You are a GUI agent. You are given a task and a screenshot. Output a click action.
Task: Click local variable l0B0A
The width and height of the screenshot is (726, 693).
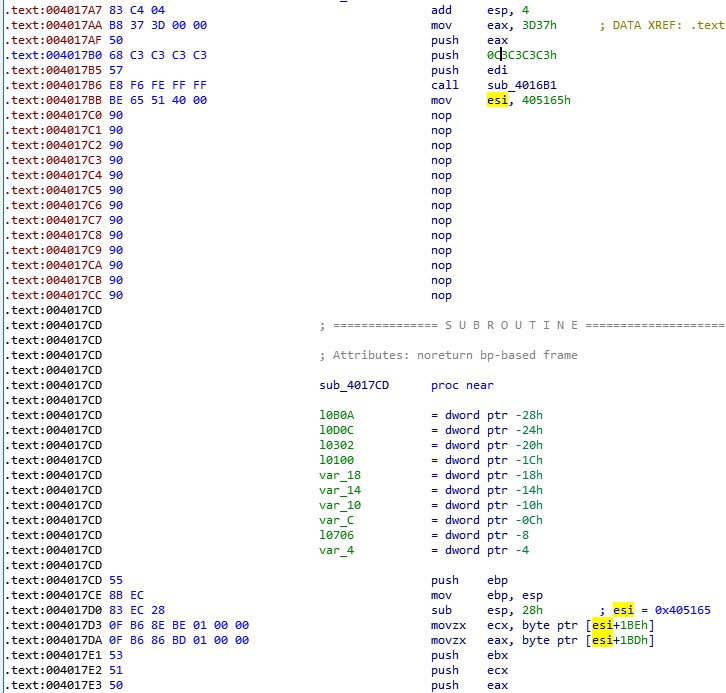tap(337, 415)
